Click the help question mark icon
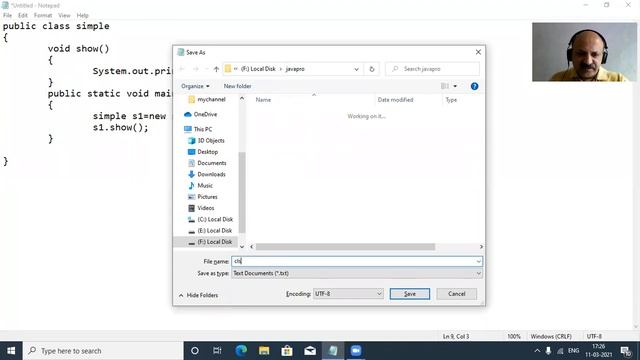 pos(474,86)
